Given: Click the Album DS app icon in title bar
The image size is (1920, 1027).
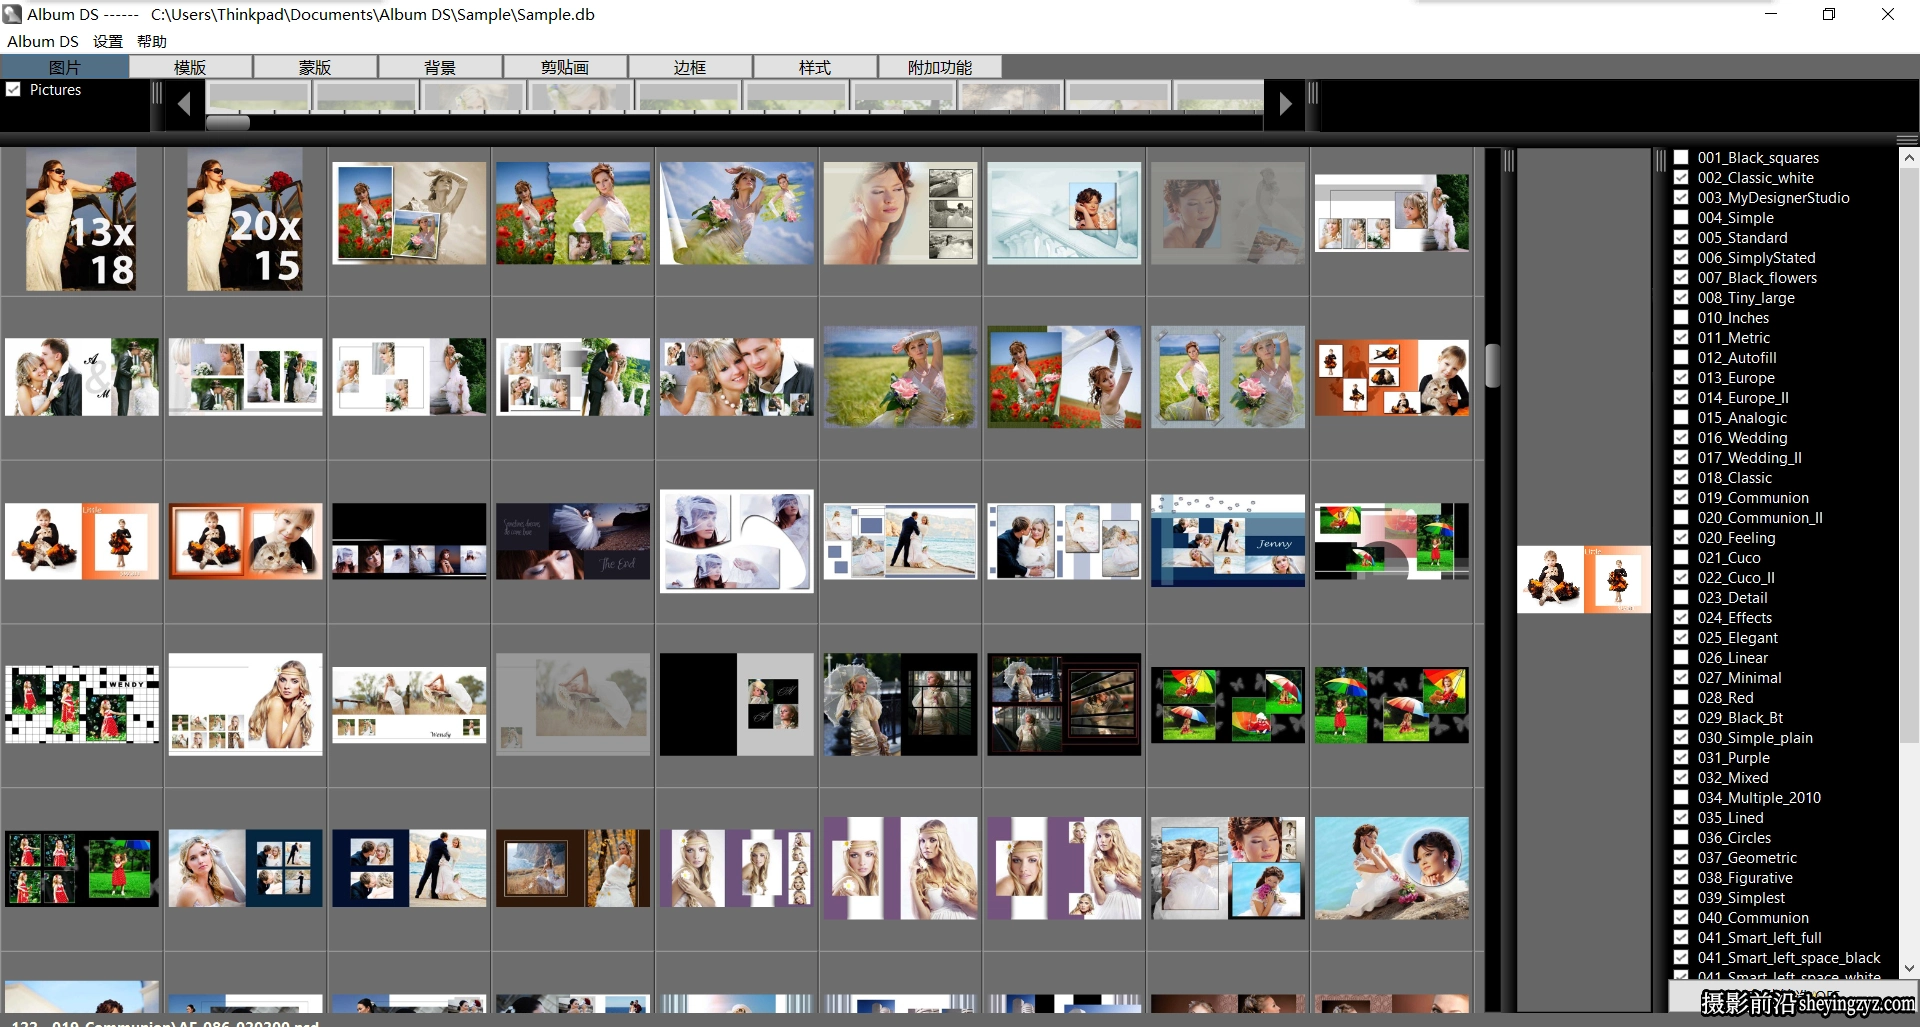Looking at the screenshot, I should [12, 14].
